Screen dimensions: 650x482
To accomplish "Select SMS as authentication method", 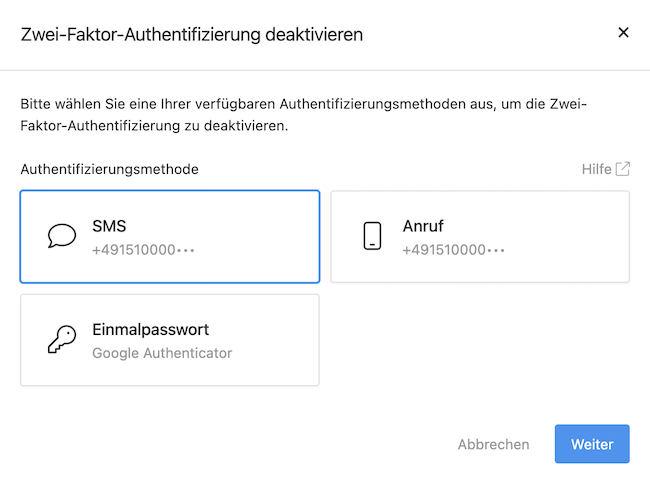I will [x=170, y=237].
